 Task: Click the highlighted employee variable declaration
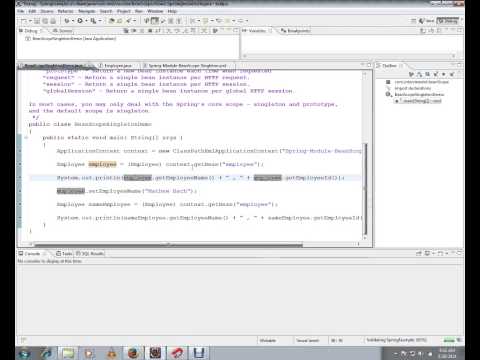[x=102, y=164]
